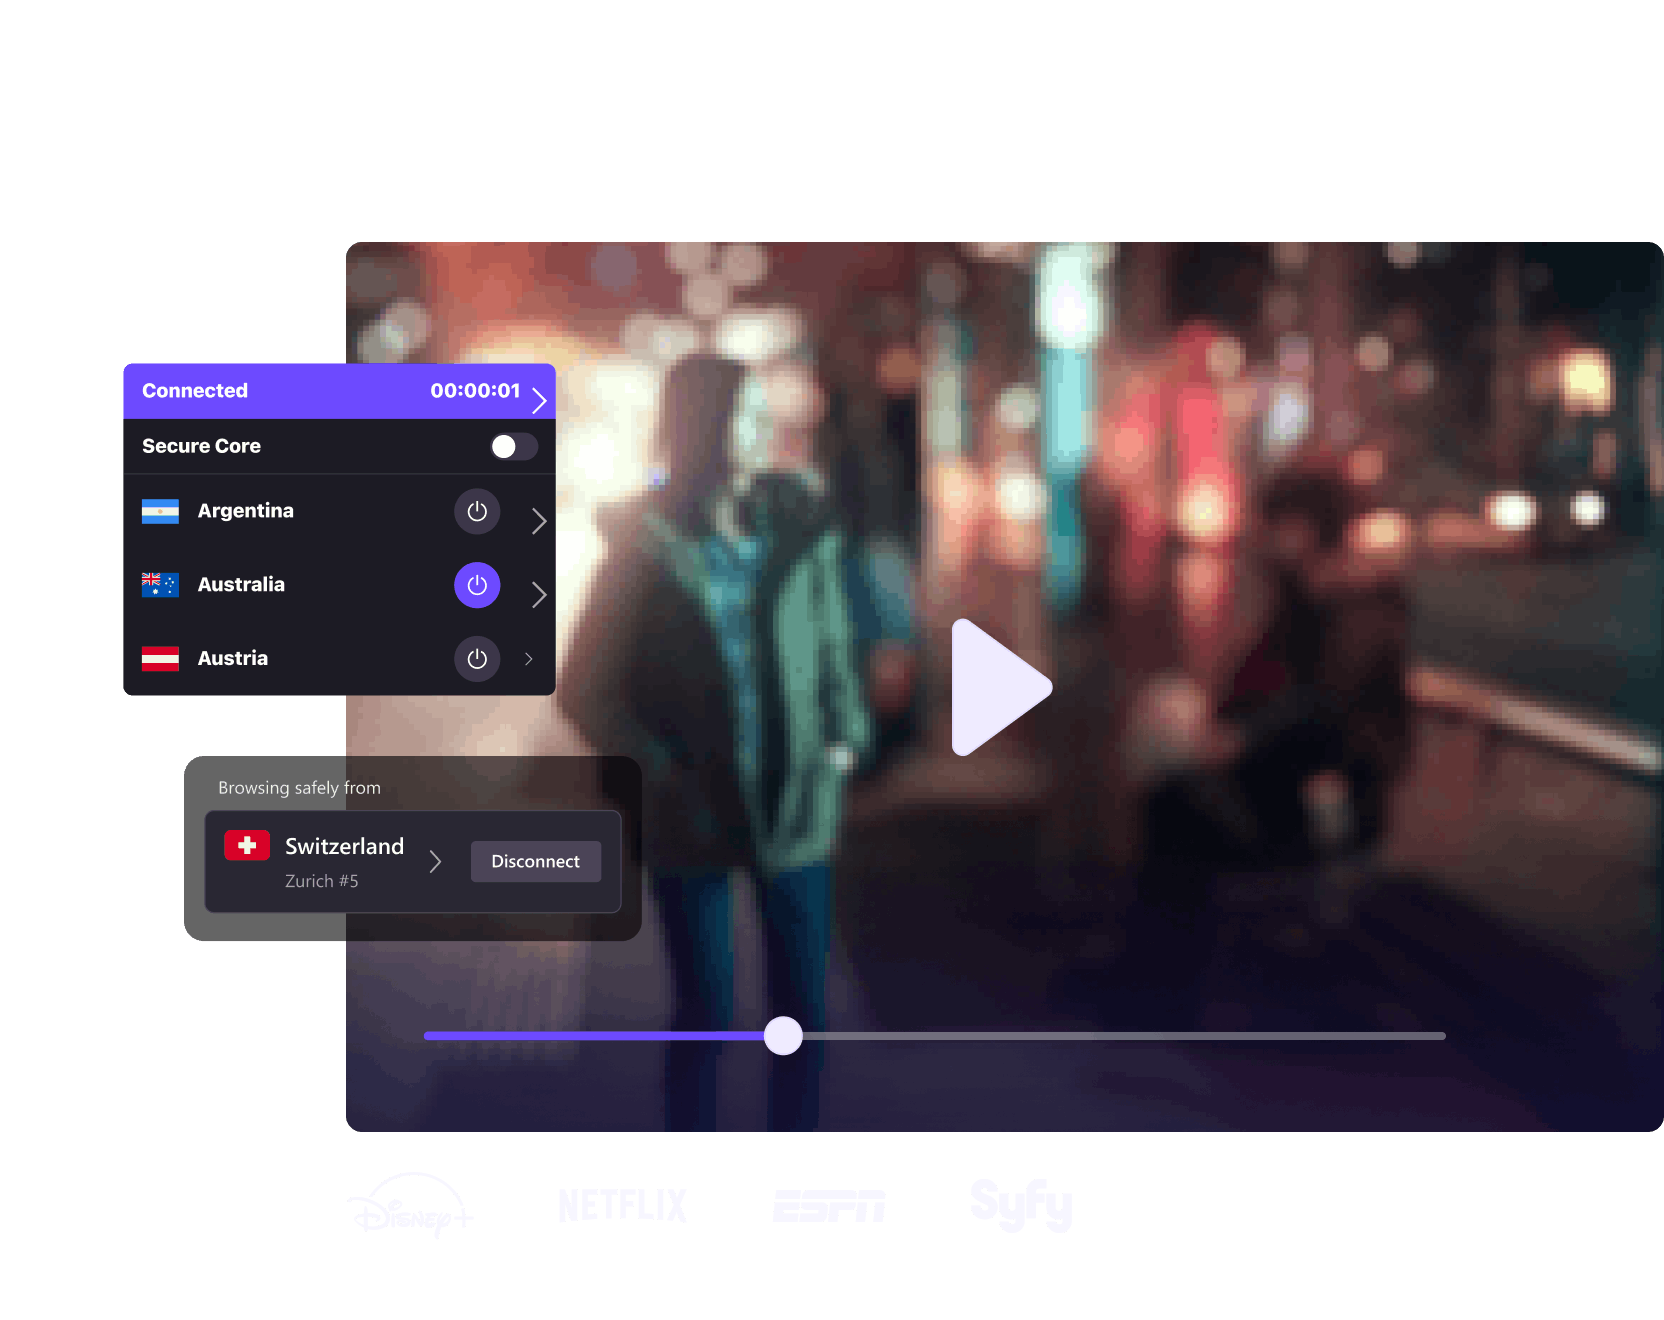Click the Switzerland flag icon
1664x1320 pixels.
(x=247, y=845)
